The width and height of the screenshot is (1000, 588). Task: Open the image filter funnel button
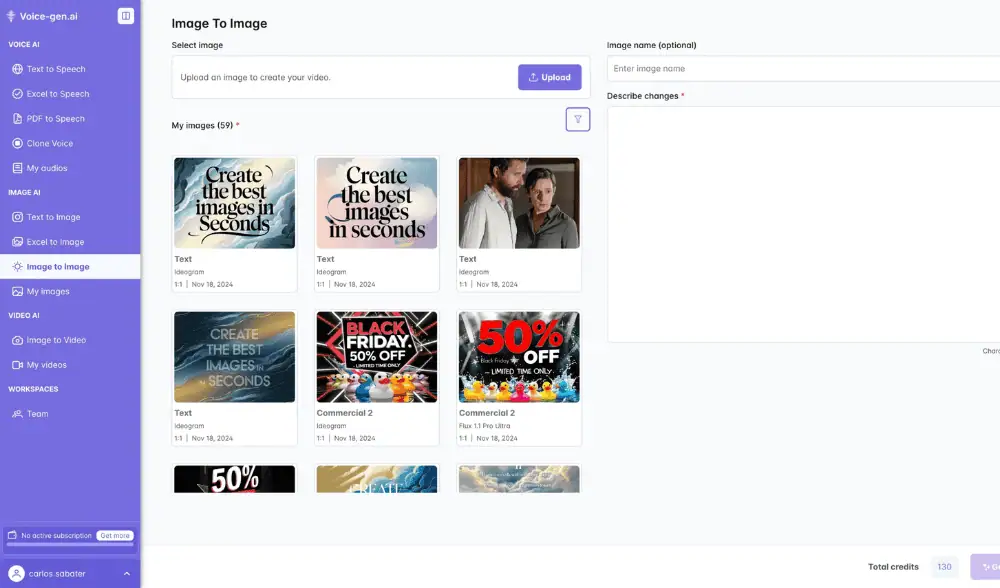click(577, 119)
